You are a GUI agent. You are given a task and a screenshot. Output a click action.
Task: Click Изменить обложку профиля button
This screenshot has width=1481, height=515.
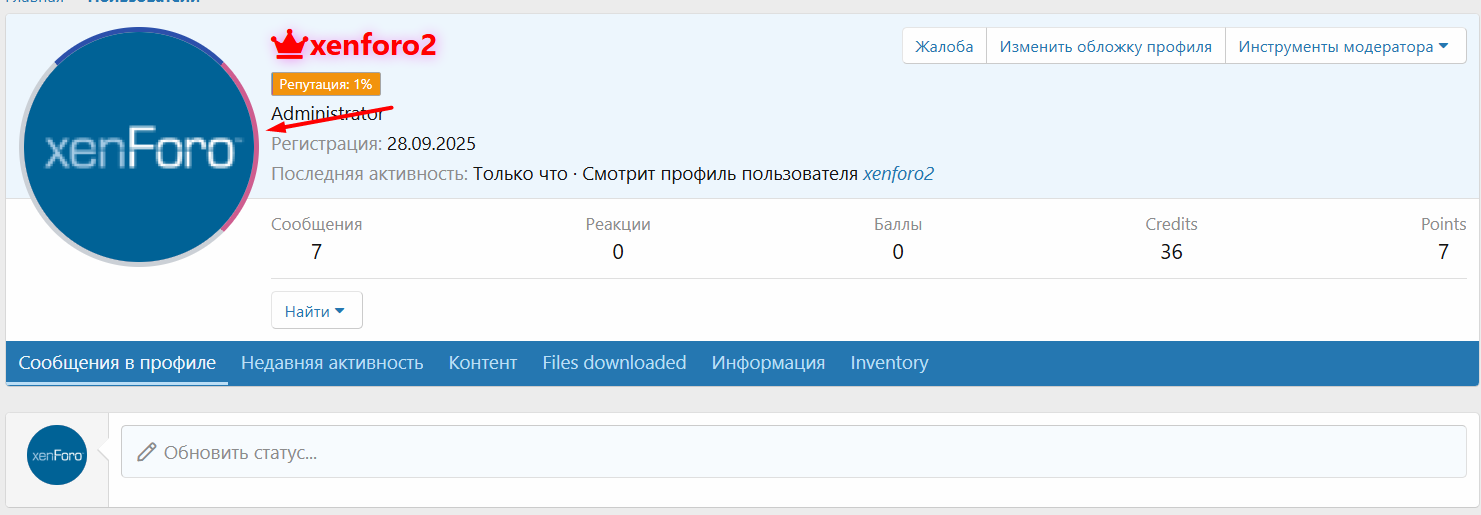click(x=1105, y=46)
